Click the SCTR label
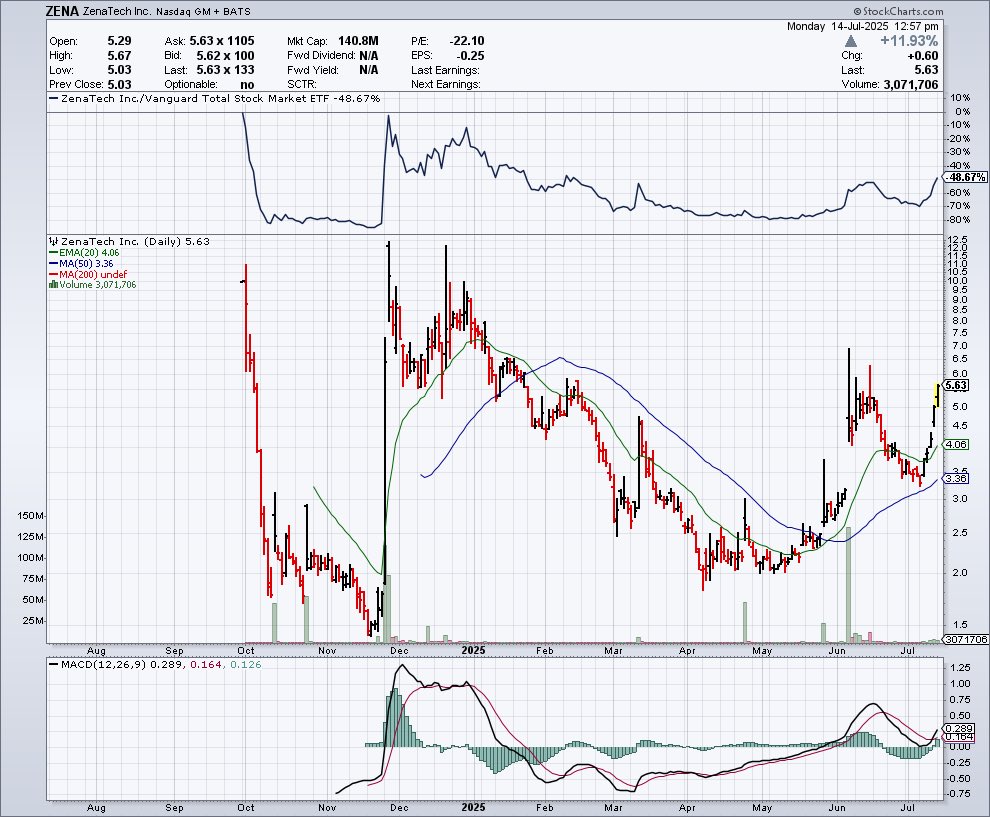The image size is (990, 817). pyautogui.click(x=302, y=85)
